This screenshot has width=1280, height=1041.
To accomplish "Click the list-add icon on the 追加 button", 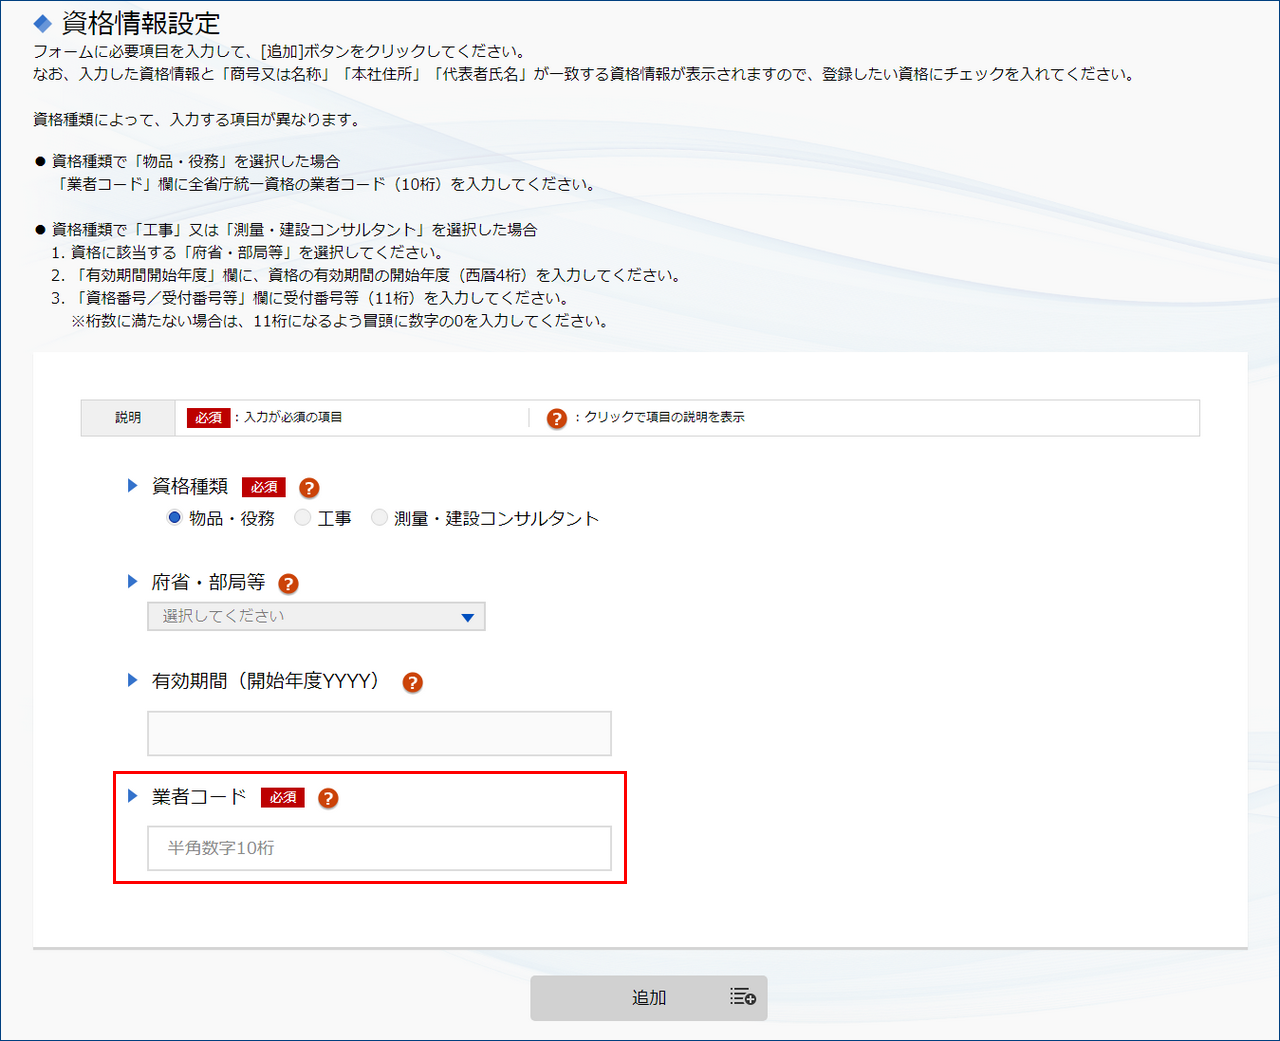I will (x=742, y=997).
